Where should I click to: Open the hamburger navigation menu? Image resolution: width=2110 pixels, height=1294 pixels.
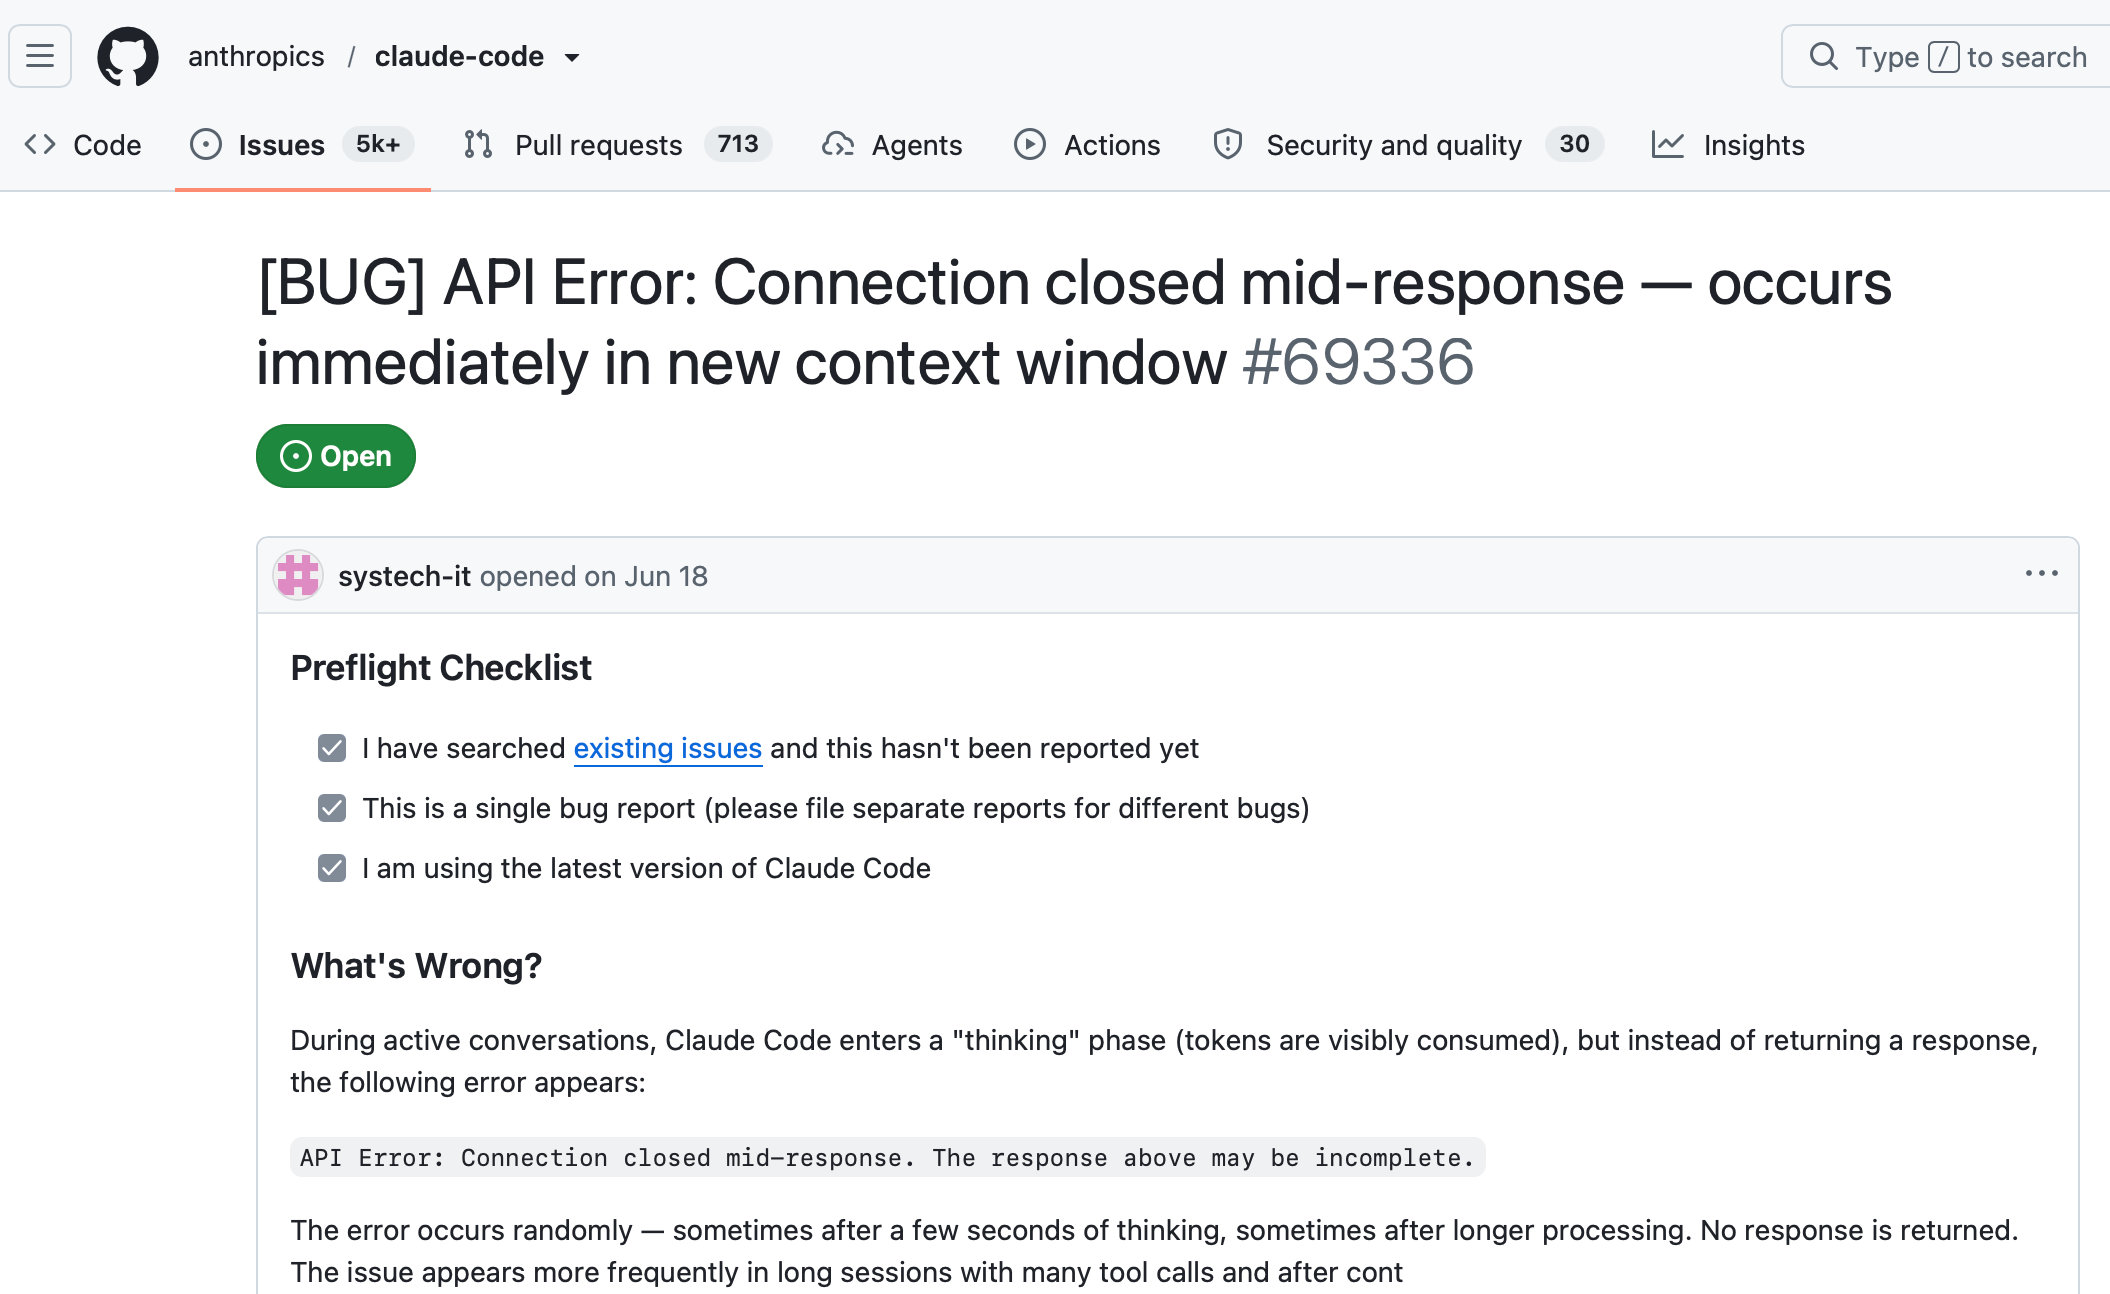(x=40, y=56)
